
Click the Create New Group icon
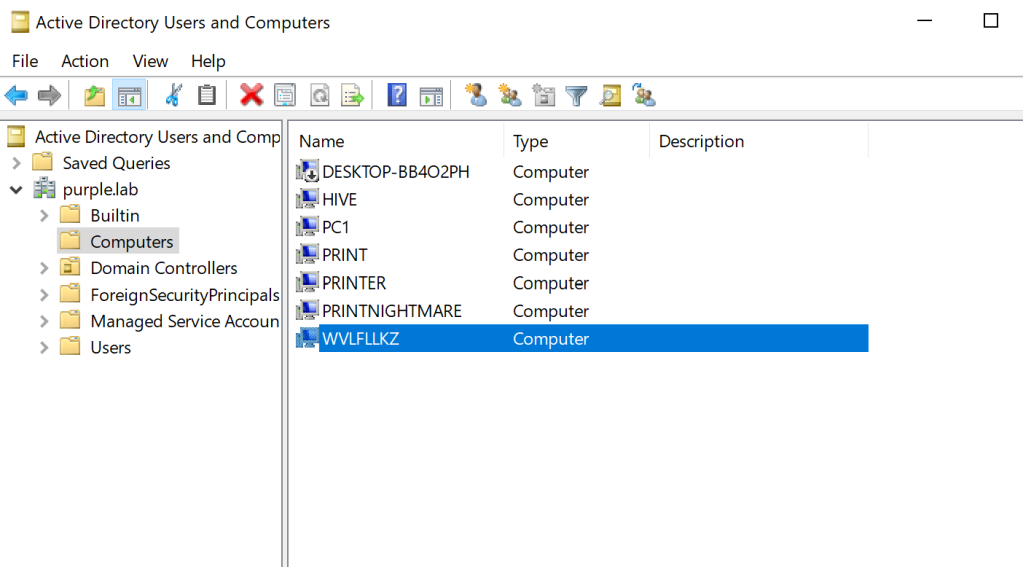tap(510, 96)
